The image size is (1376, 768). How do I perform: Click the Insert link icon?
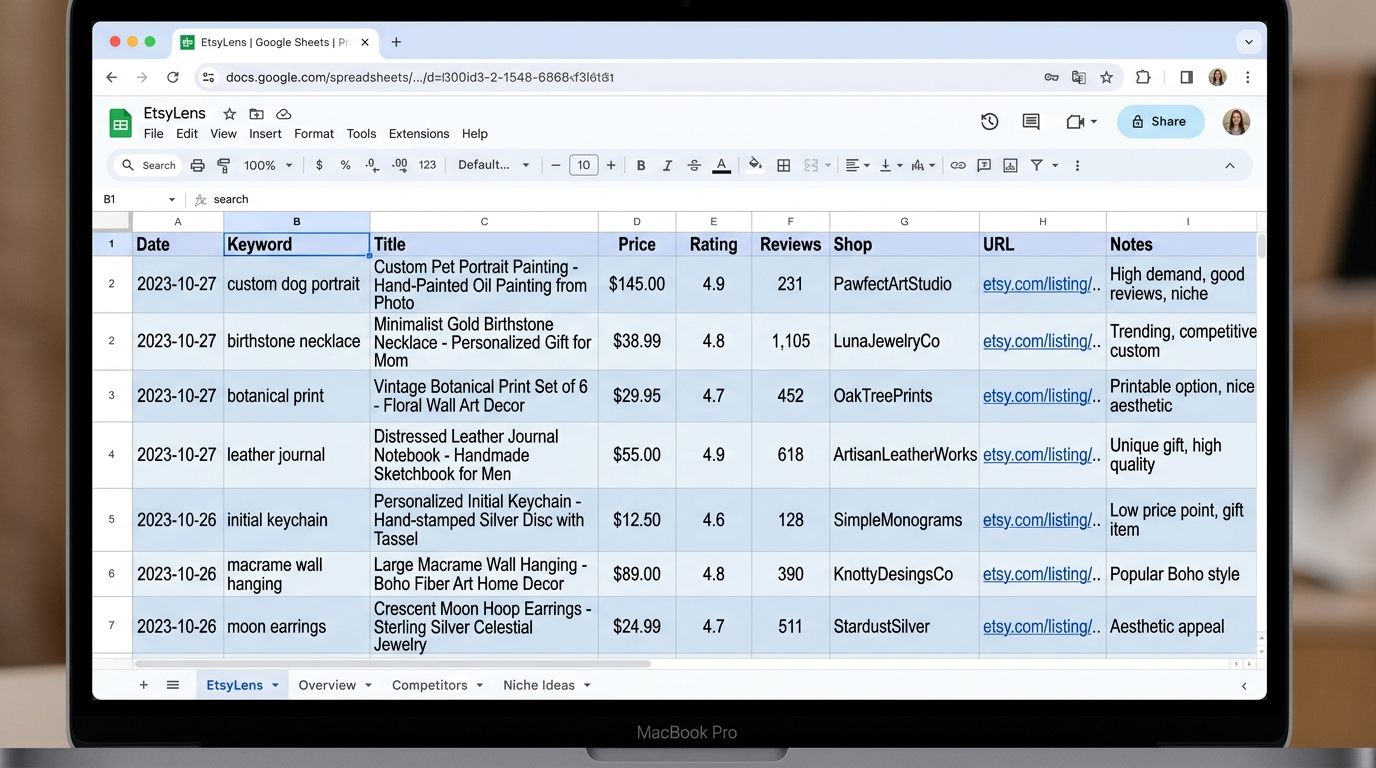pos(958,166)
